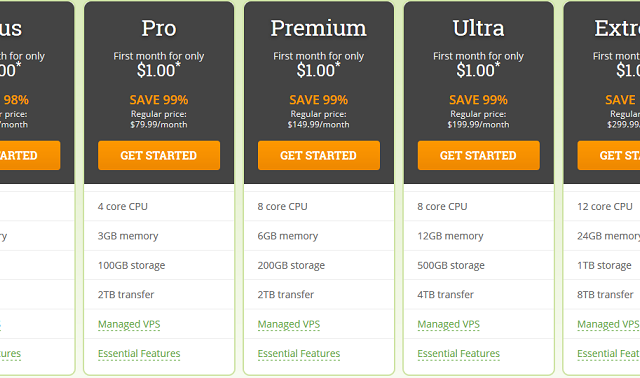Click GET STARTED under the Premium plan
The width and height of the screenshot is (640, 378).
point(319,156)
